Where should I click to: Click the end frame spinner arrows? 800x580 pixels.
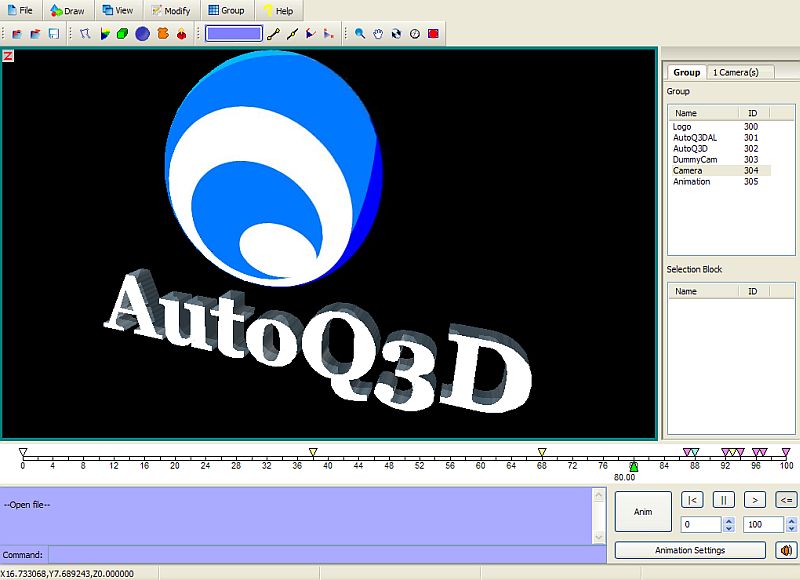pyautogui.click(x=791, y=524)
